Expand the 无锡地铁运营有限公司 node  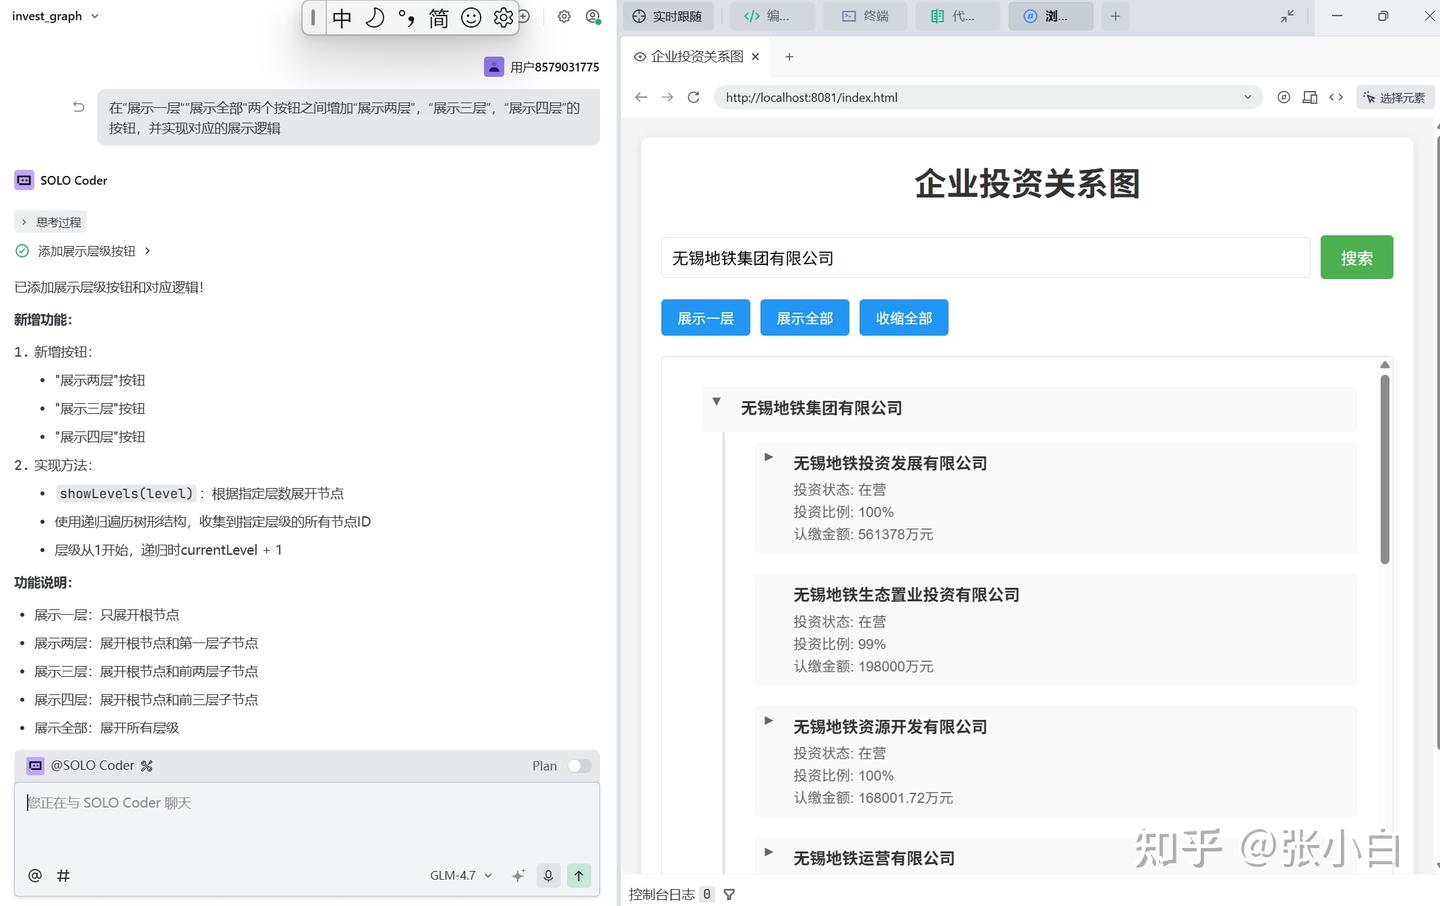pos(768,852)
